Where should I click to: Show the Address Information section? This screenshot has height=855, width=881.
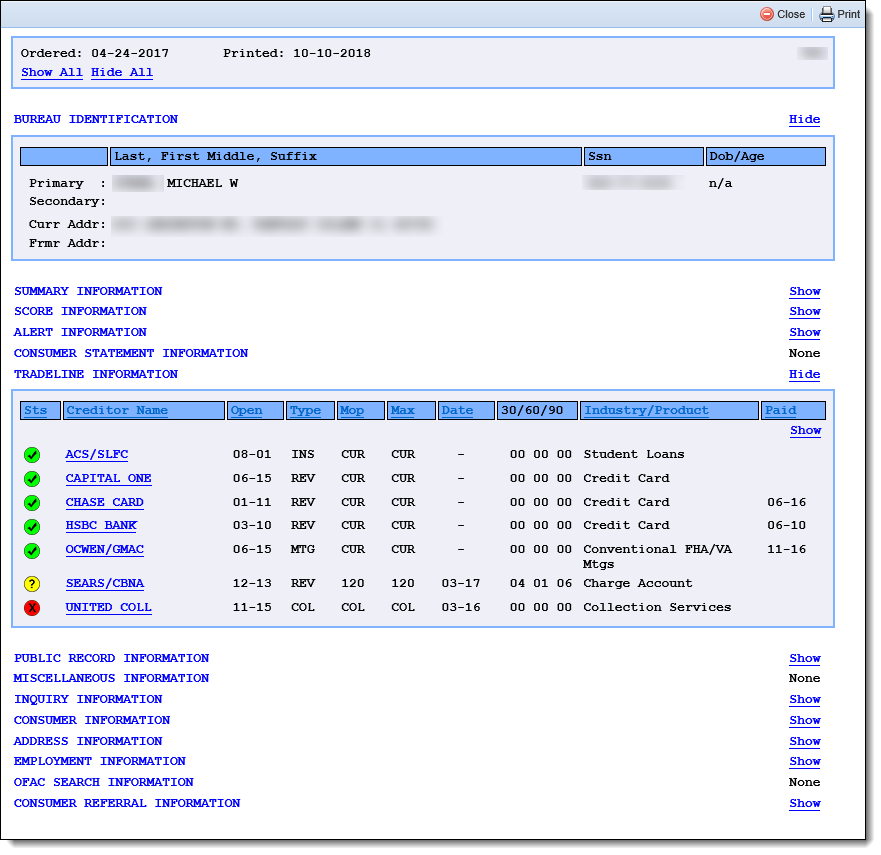click(805, 741)
